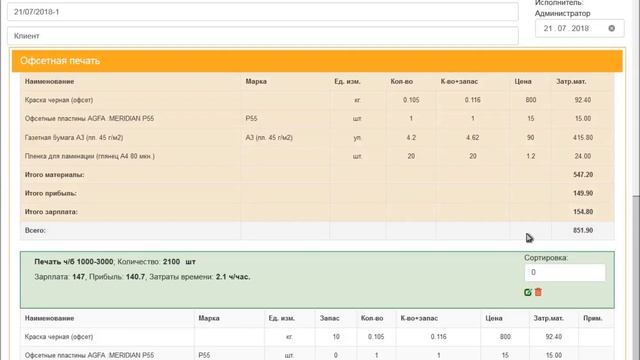Click the Запас value 10 in lower table
The height and width of the screenshot is (360, 640).
(x=336, y=337)
